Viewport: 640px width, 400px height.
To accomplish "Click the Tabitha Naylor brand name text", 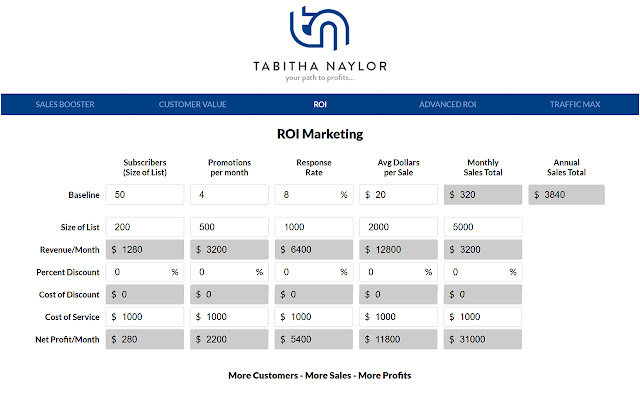I will (320, 66).
